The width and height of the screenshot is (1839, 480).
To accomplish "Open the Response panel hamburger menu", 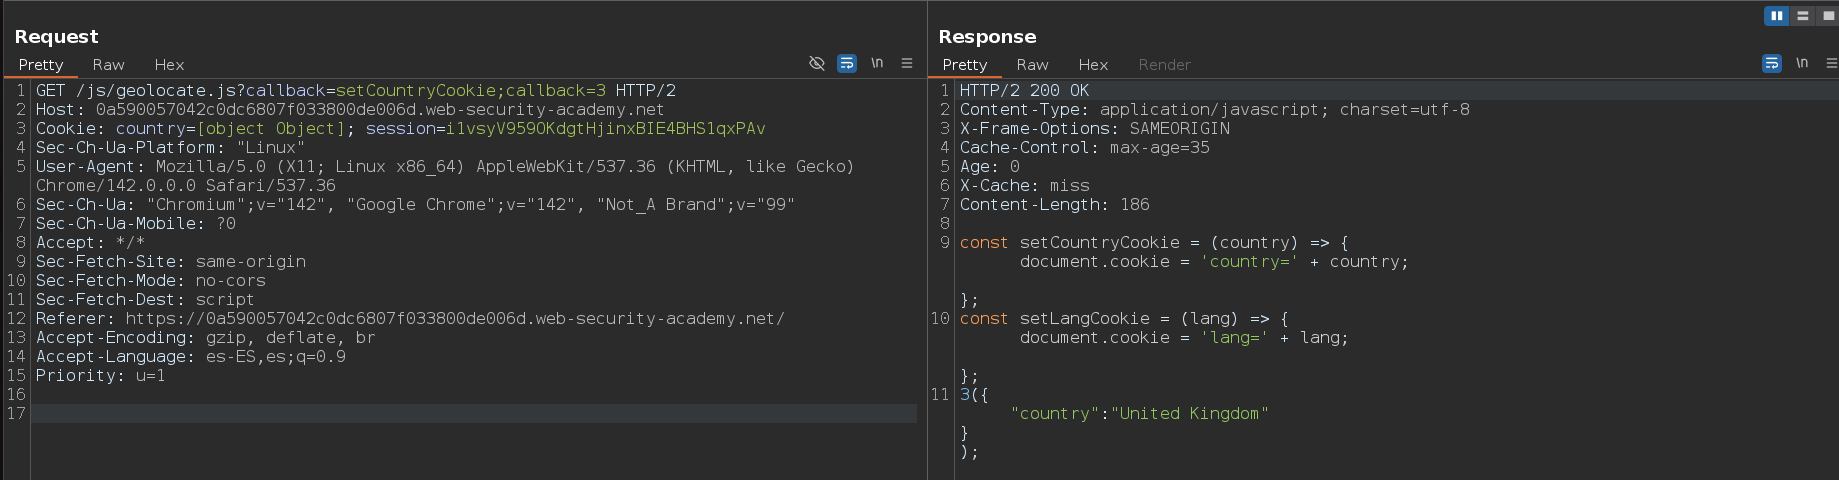I will [x=1831, y=63].
